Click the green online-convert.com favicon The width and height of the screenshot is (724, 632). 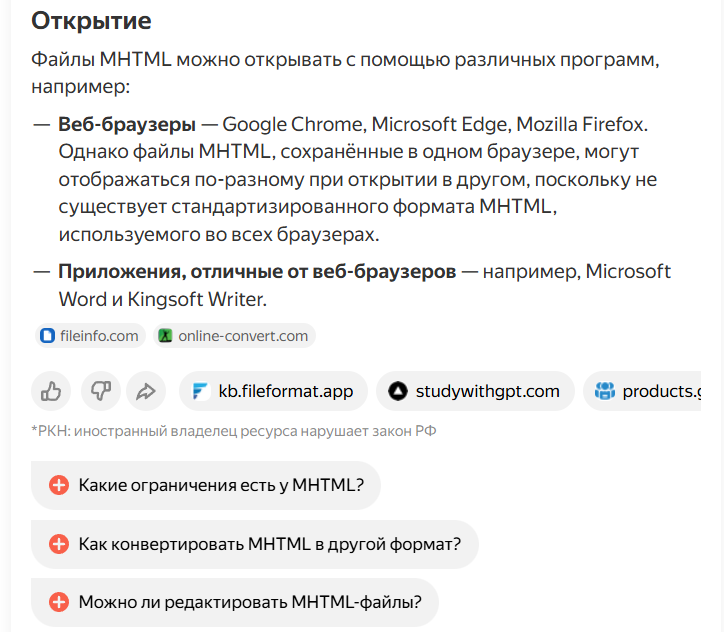[166, 336]
